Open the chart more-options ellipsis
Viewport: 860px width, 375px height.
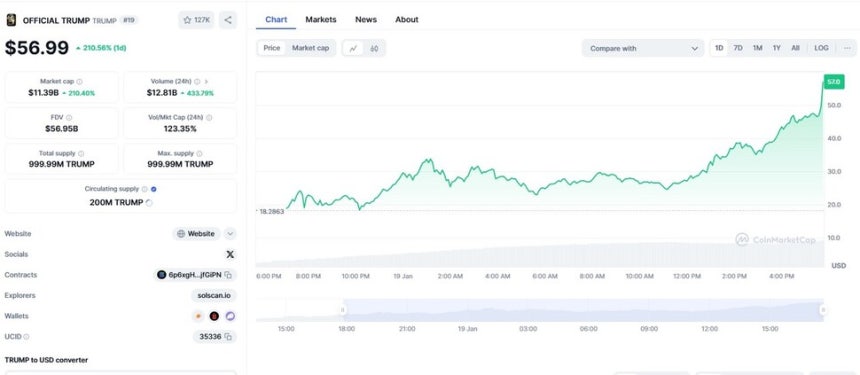pyautogui.click(x=847, y=48)
